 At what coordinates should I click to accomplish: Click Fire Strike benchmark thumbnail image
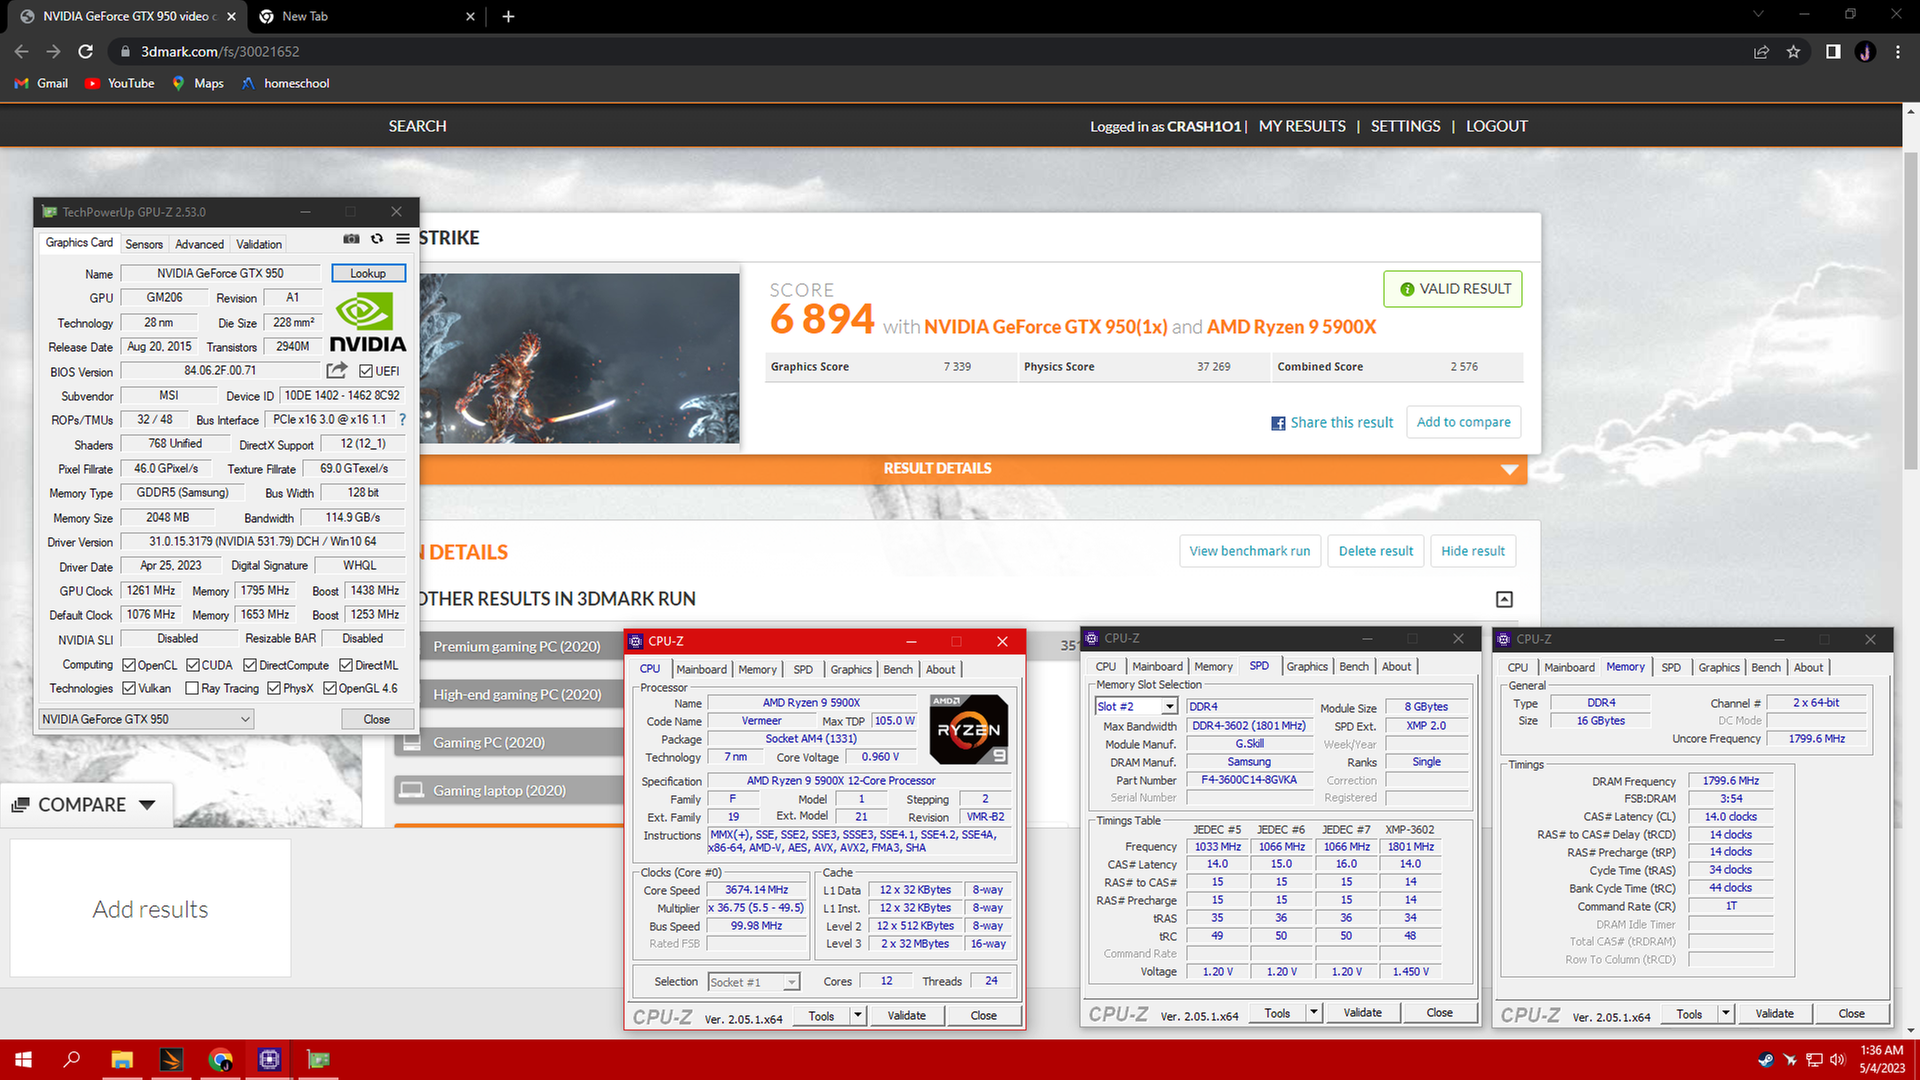(x=580, y=358)
